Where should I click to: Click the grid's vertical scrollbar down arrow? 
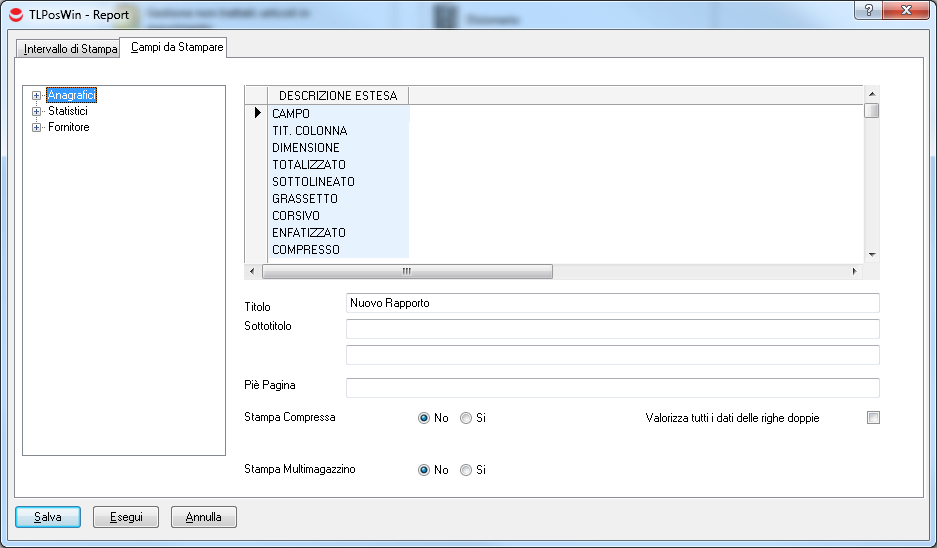[872, 255]
